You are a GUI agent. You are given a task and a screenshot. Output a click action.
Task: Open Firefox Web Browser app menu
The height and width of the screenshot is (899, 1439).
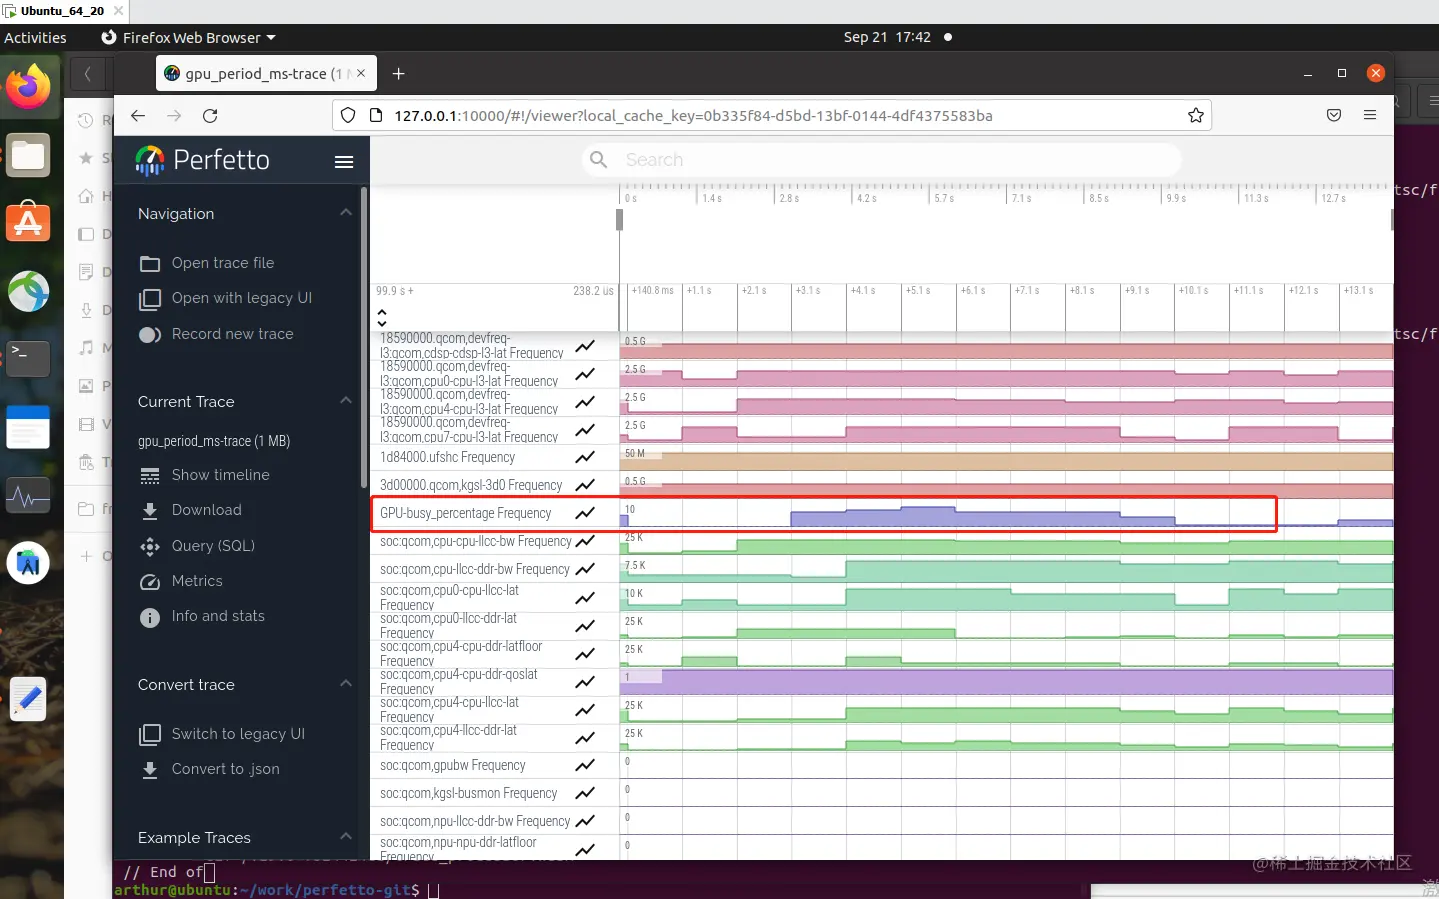coord(188,37)
